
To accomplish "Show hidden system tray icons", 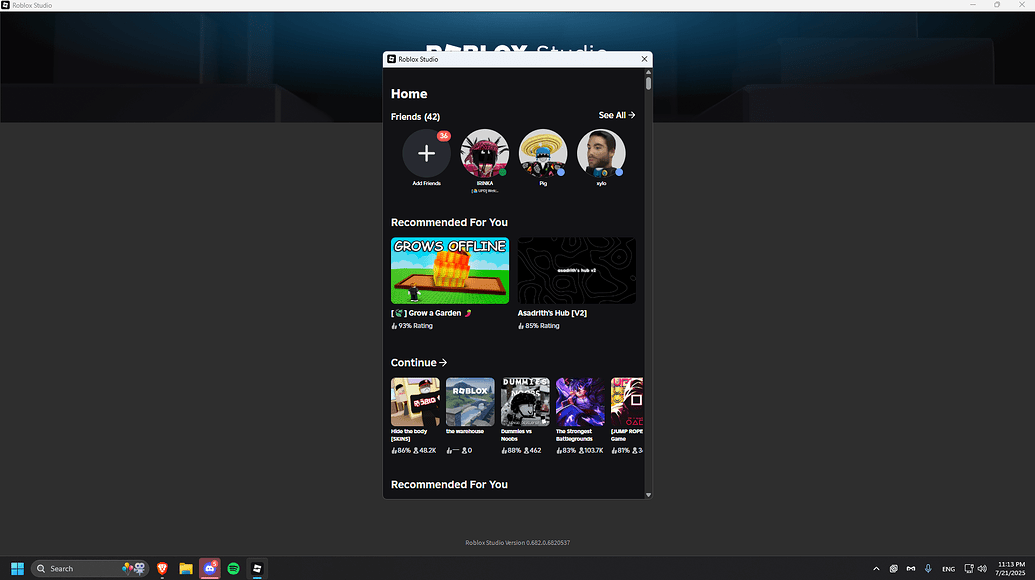I will point(876,569).
